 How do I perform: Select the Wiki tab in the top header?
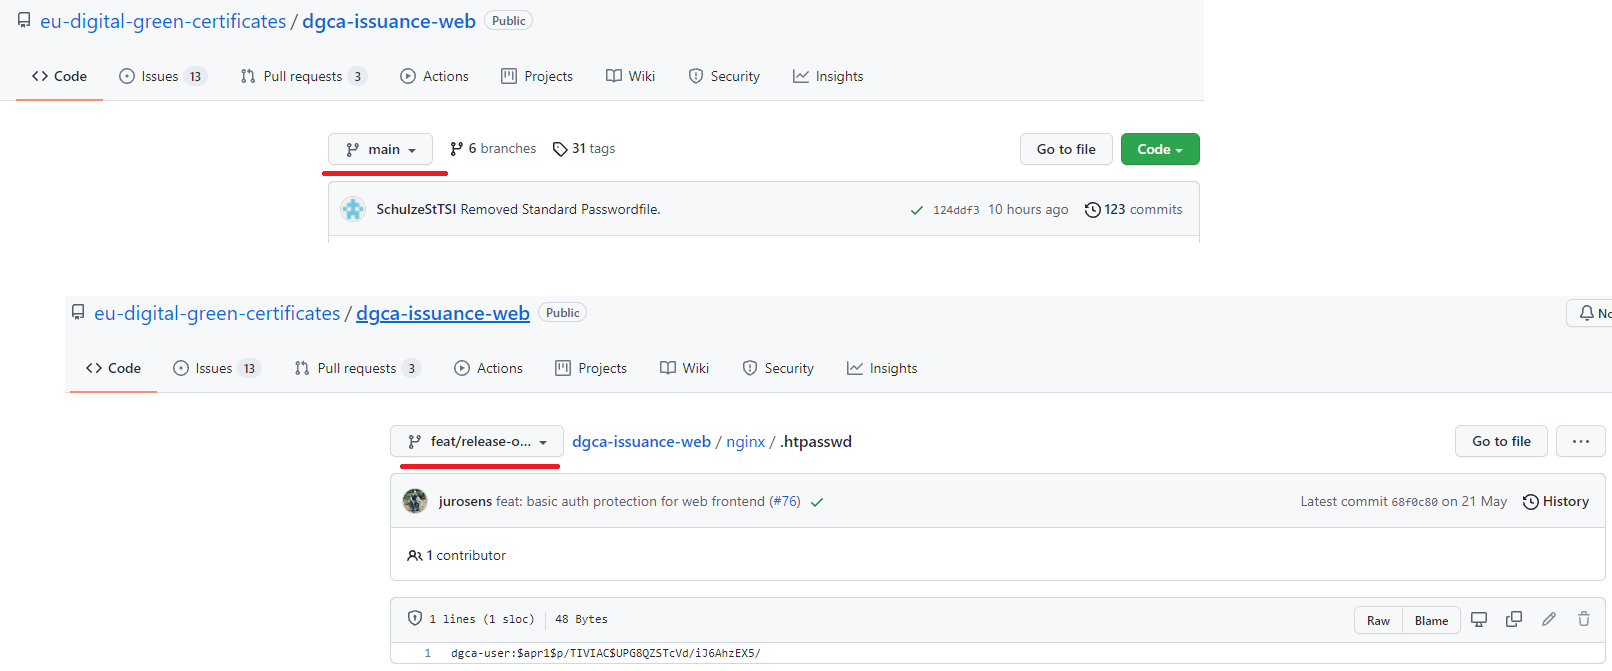tap(630, 76)
